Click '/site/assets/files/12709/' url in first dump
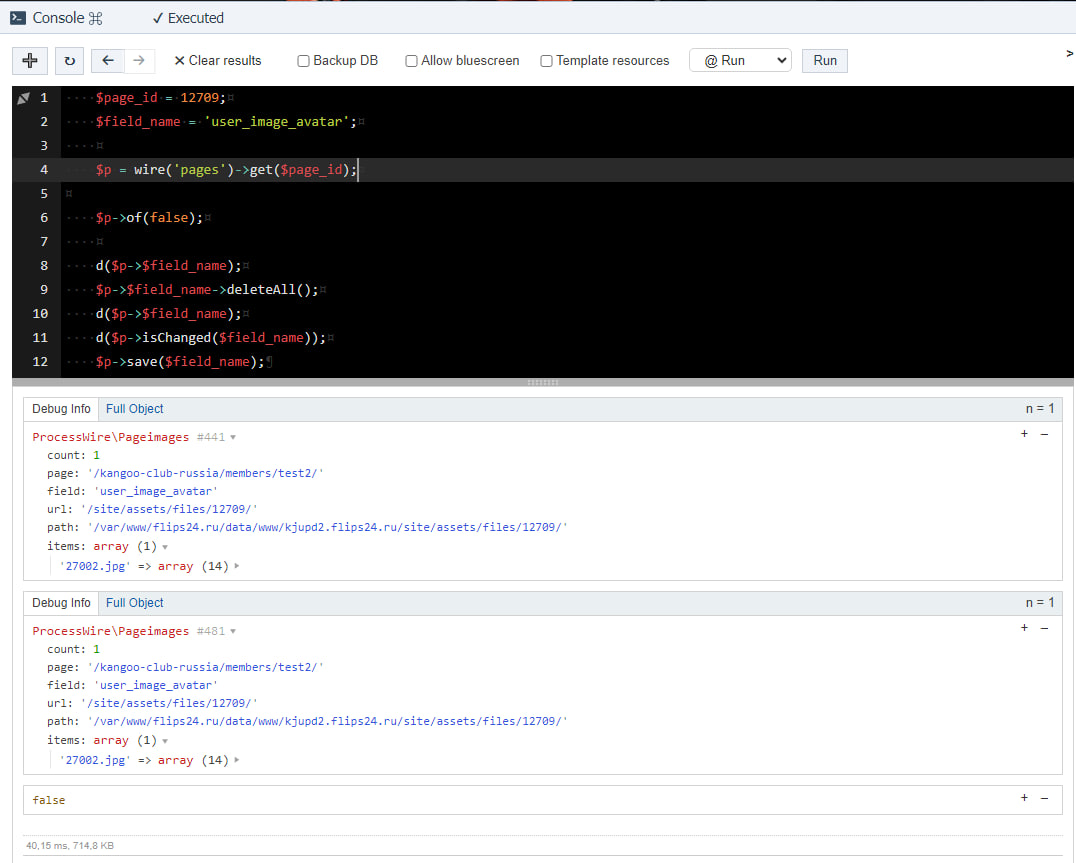Screen dimensions: 1076x863 (x=169, y=509)
